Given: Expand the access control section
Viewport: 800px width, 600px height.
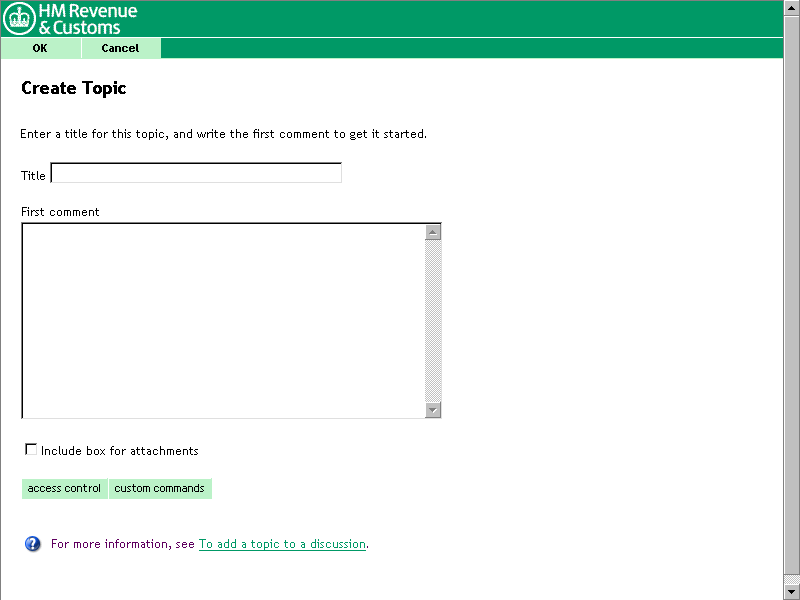Looking at the screenshot, I should tap(64, 489).
